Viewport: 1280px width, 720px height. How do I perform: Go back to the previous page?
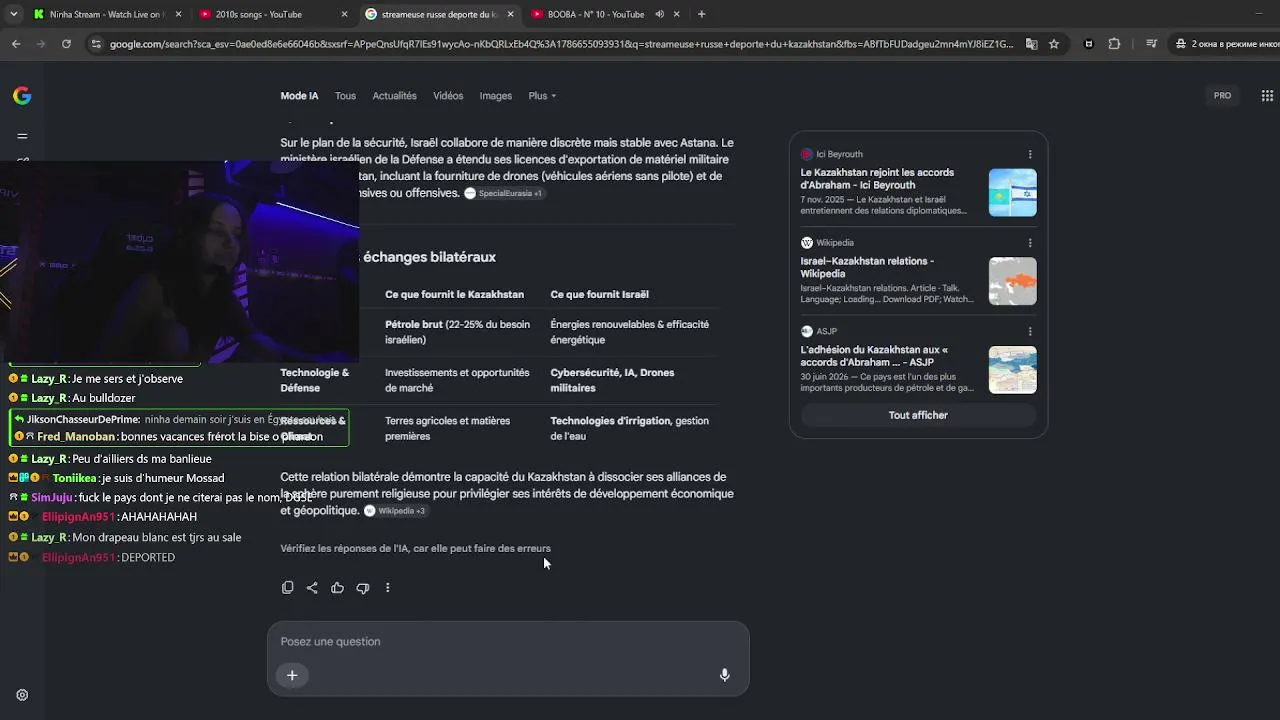tap(16, 44)
